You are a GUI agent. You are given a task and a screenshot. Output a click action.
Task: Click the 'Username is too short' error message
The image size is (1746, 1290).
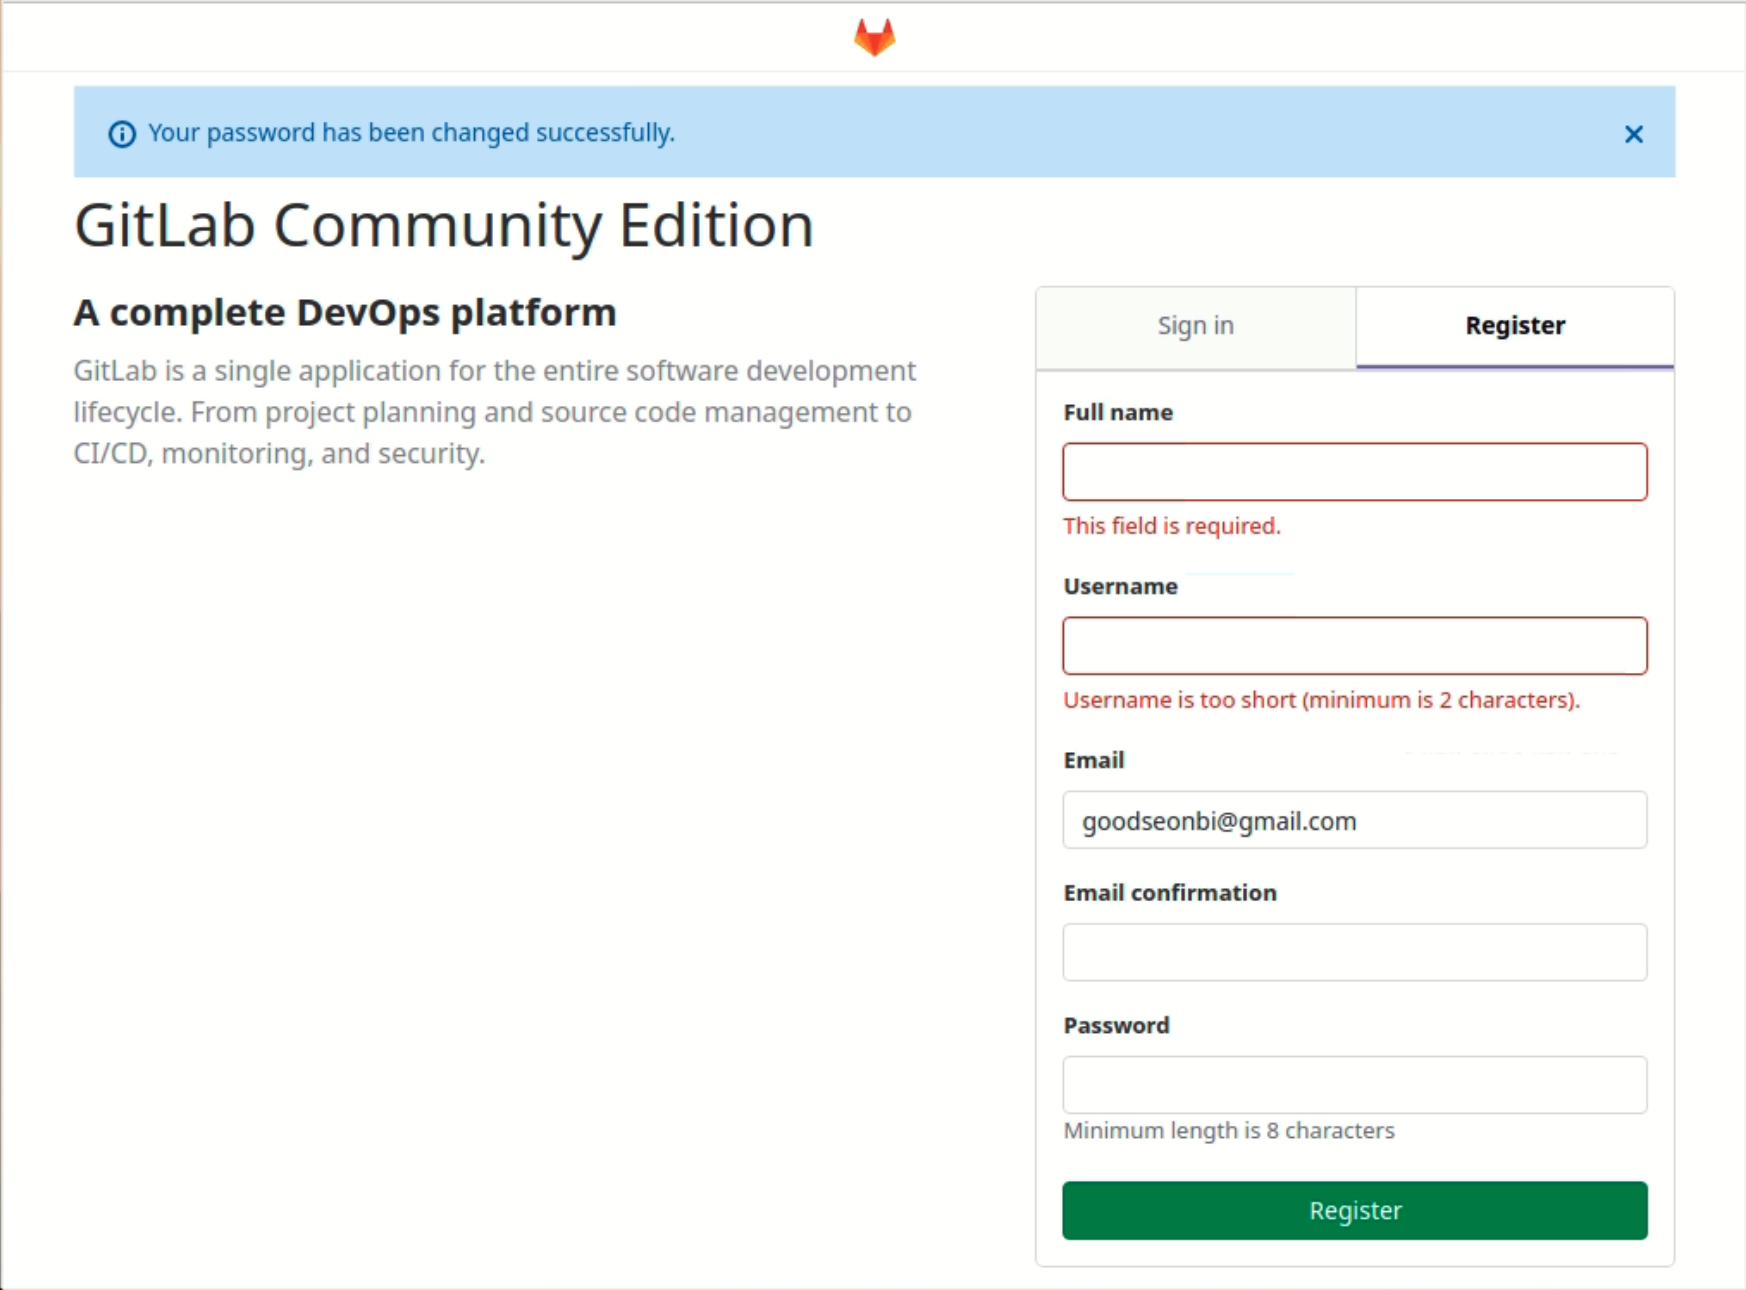pos(1321,700)
